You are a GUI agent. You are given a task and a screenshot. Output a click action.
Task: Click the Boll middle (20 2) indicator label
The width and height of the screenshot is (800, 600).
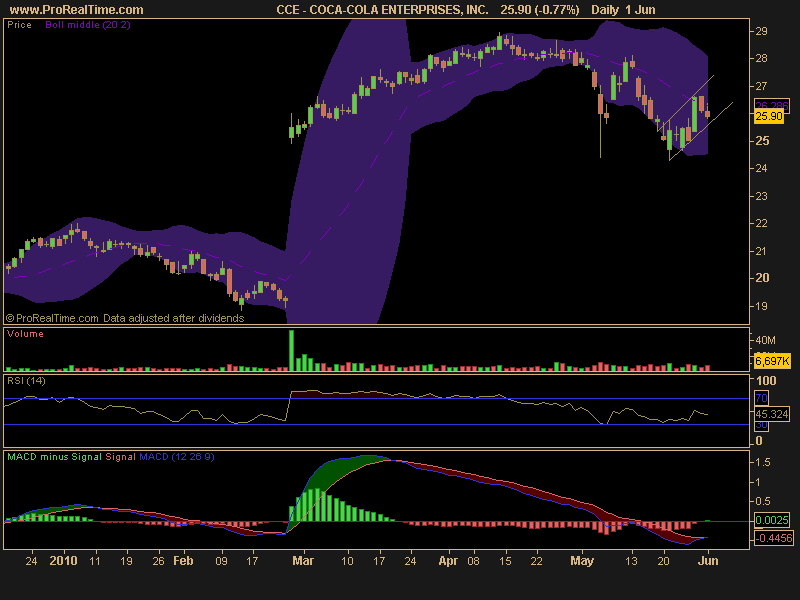click(88, 24)
